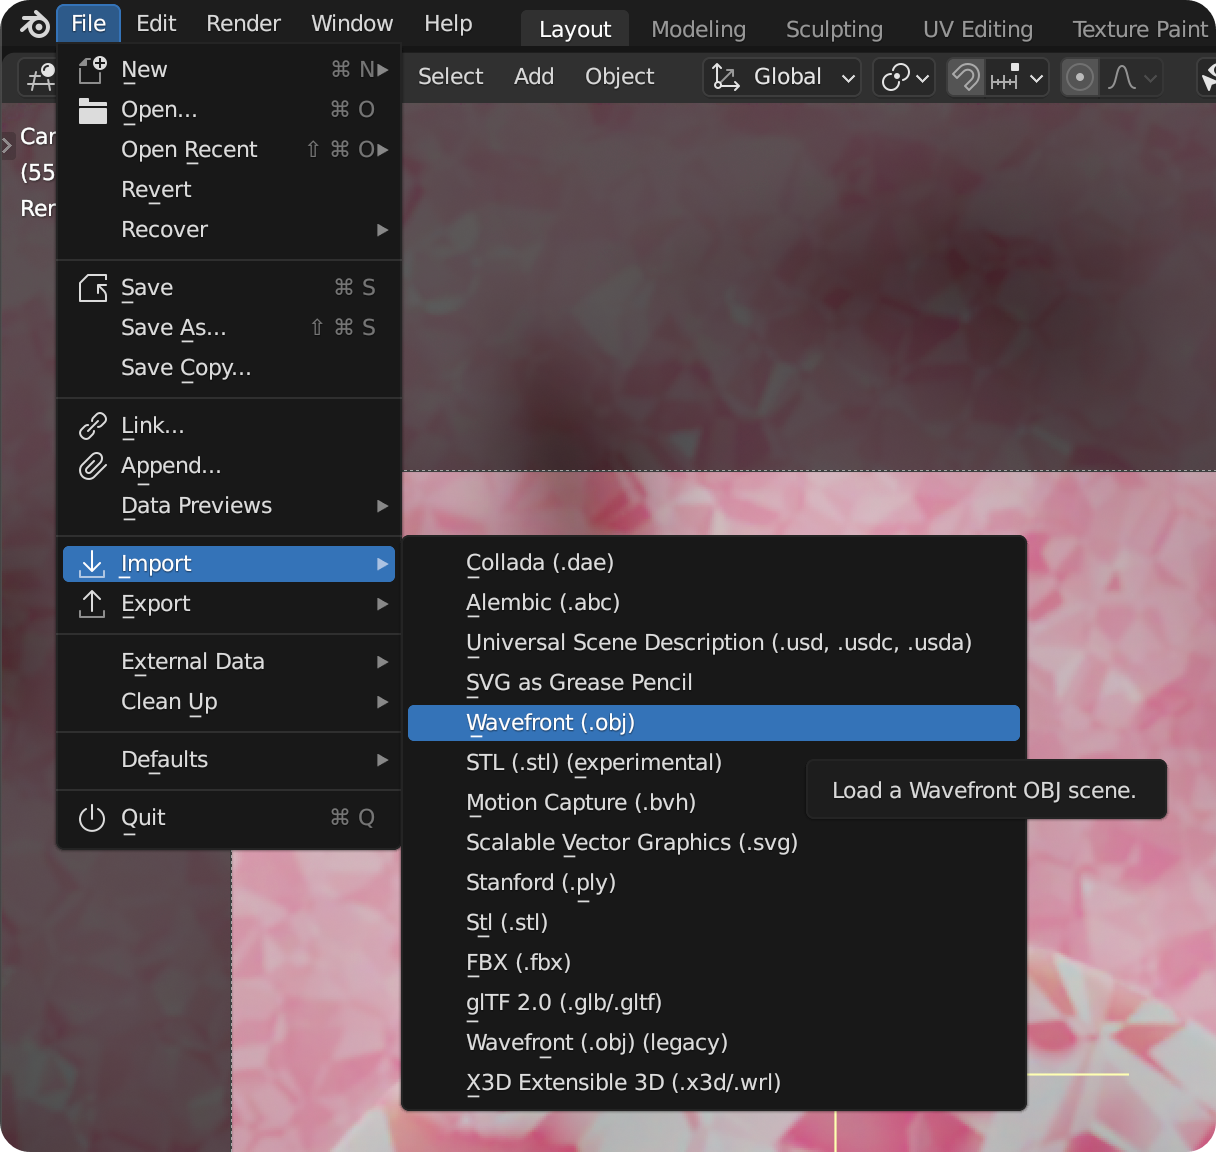This screenshot has height=1152, width=1216.
Task: Click the Quit power icon
Action: click(92, 818)
